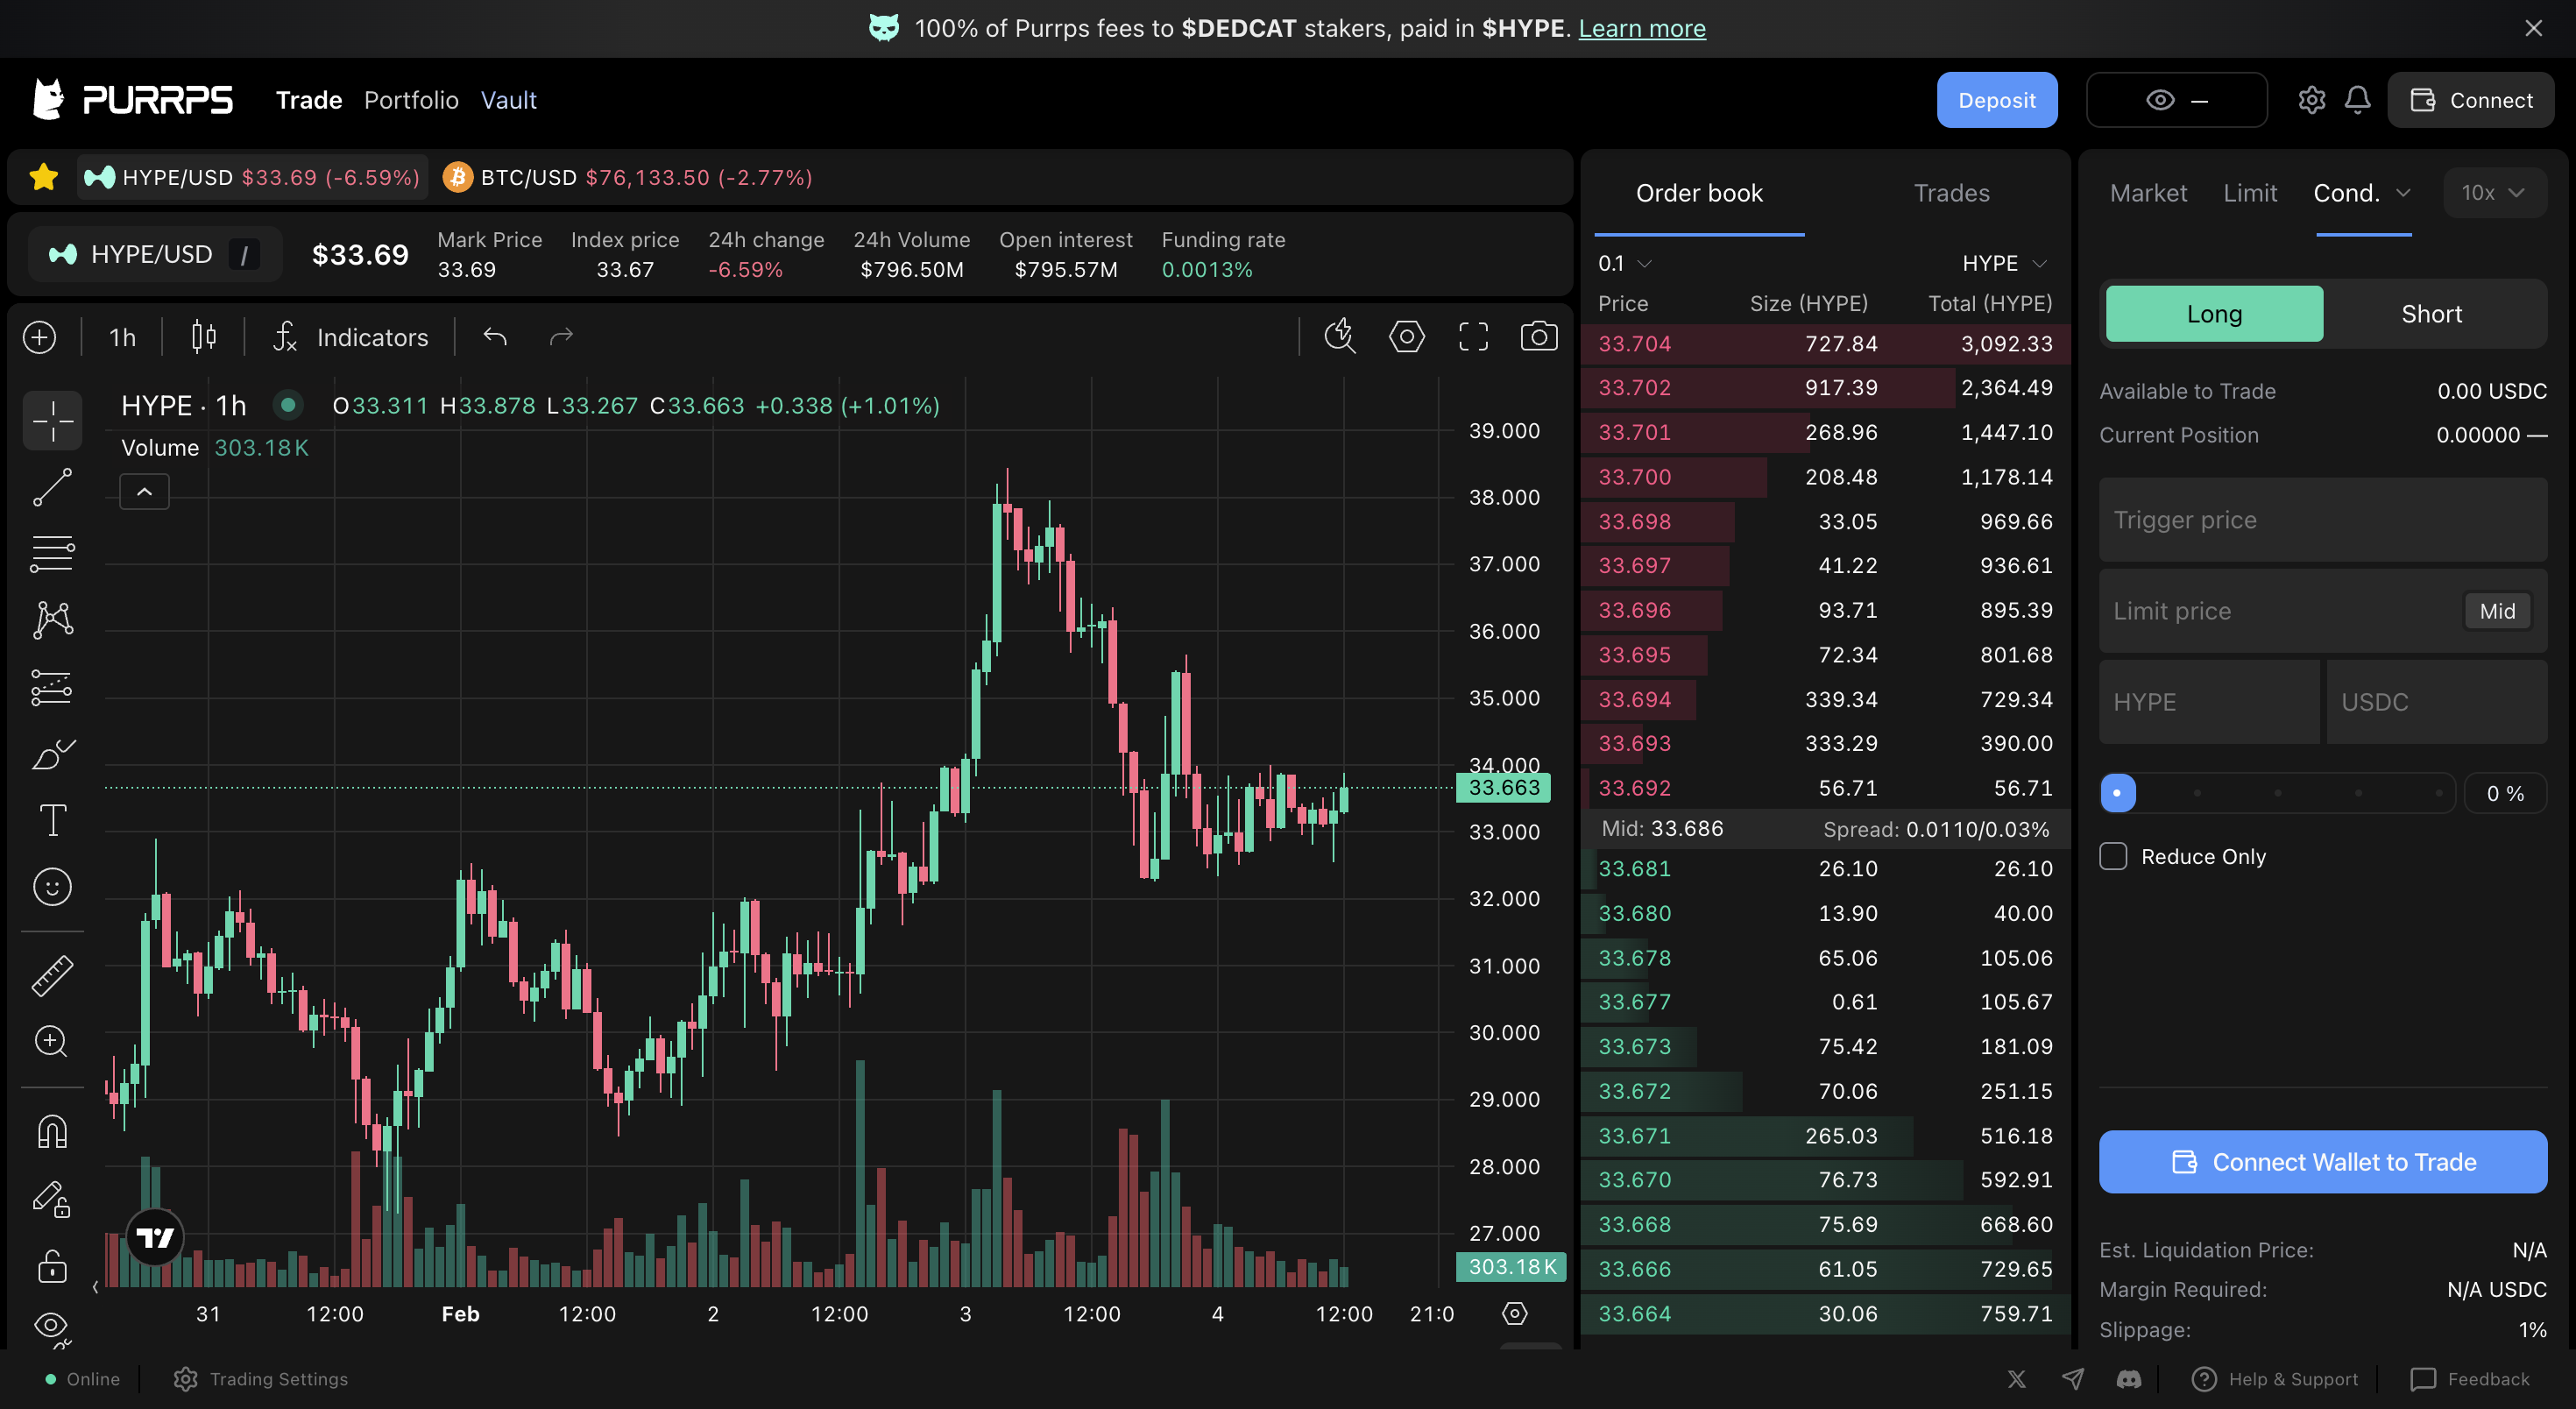
Task: Open the notifications bell
Action: [2357, 100]
